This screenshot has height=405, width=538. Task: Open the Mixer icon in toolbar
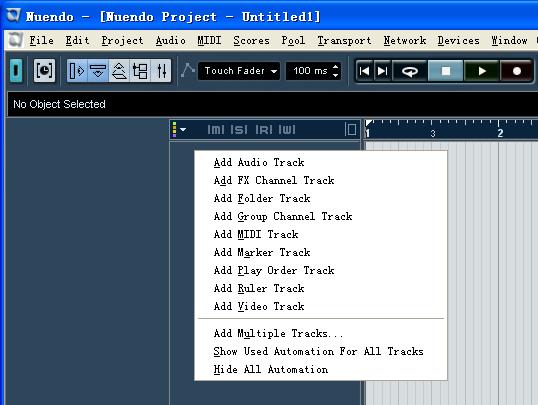[x=162, y=71]
